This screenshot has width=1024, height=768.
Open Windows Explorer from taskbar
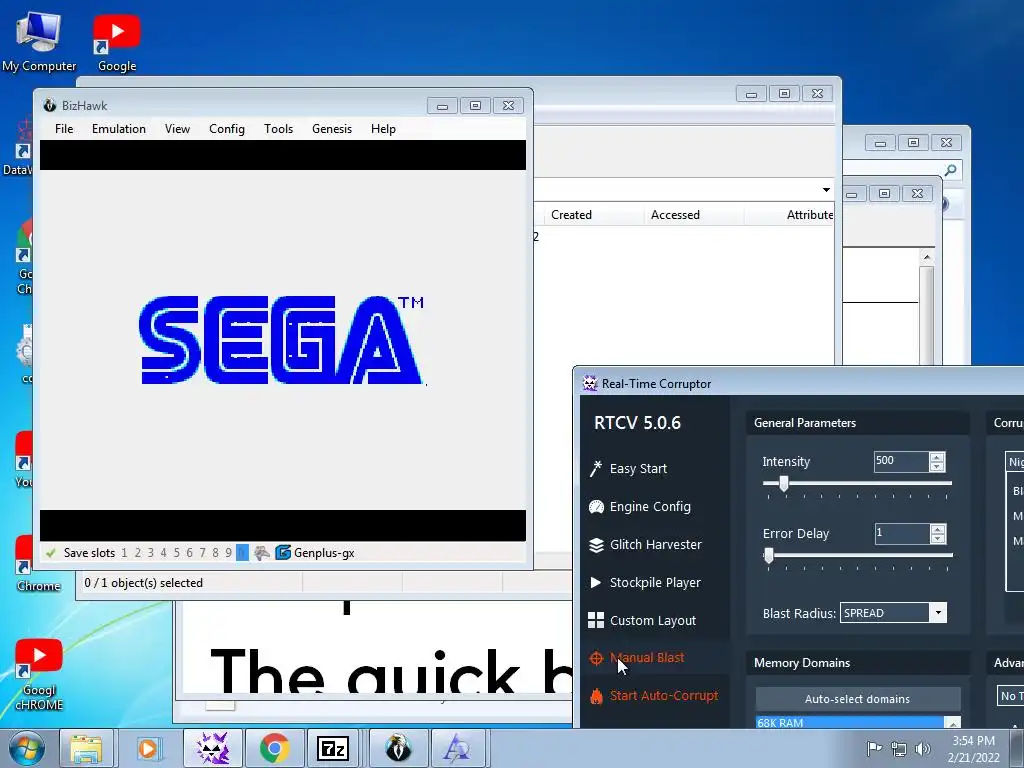click(x=86, y=748)
